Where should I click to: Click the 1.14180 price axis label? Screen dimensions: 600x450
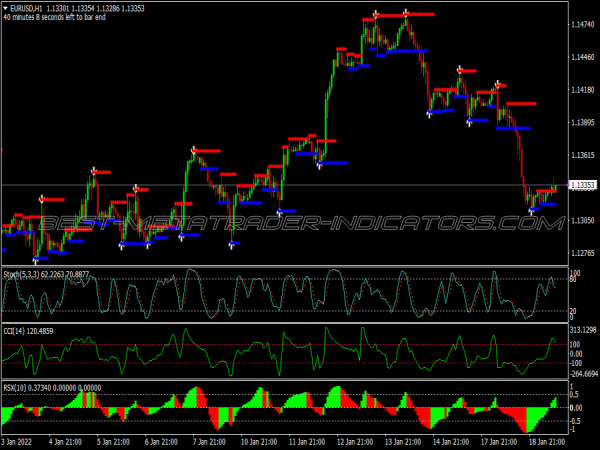pos(583,90)
